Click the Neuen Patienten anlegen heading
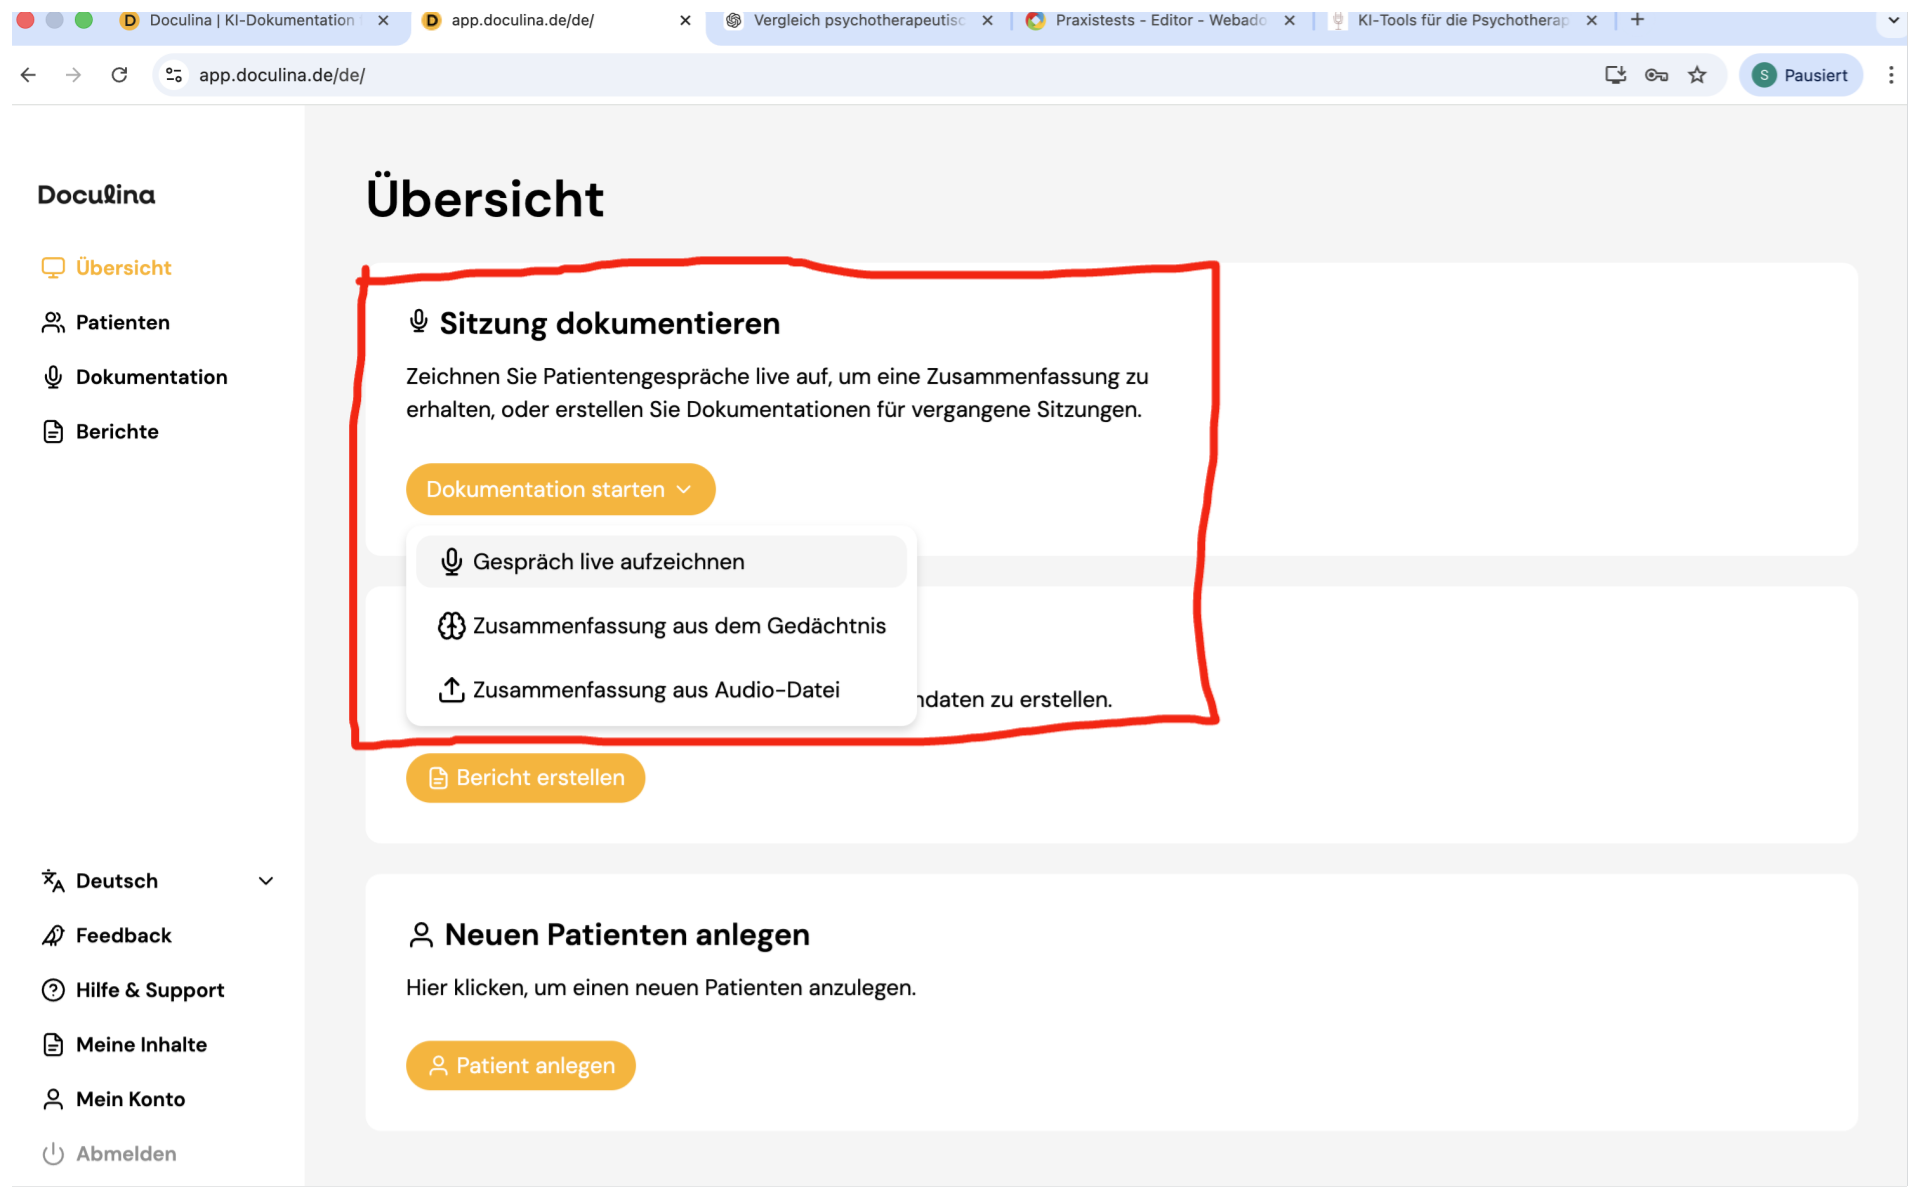The image size is (1919, 1198). [x=627, y=935]
